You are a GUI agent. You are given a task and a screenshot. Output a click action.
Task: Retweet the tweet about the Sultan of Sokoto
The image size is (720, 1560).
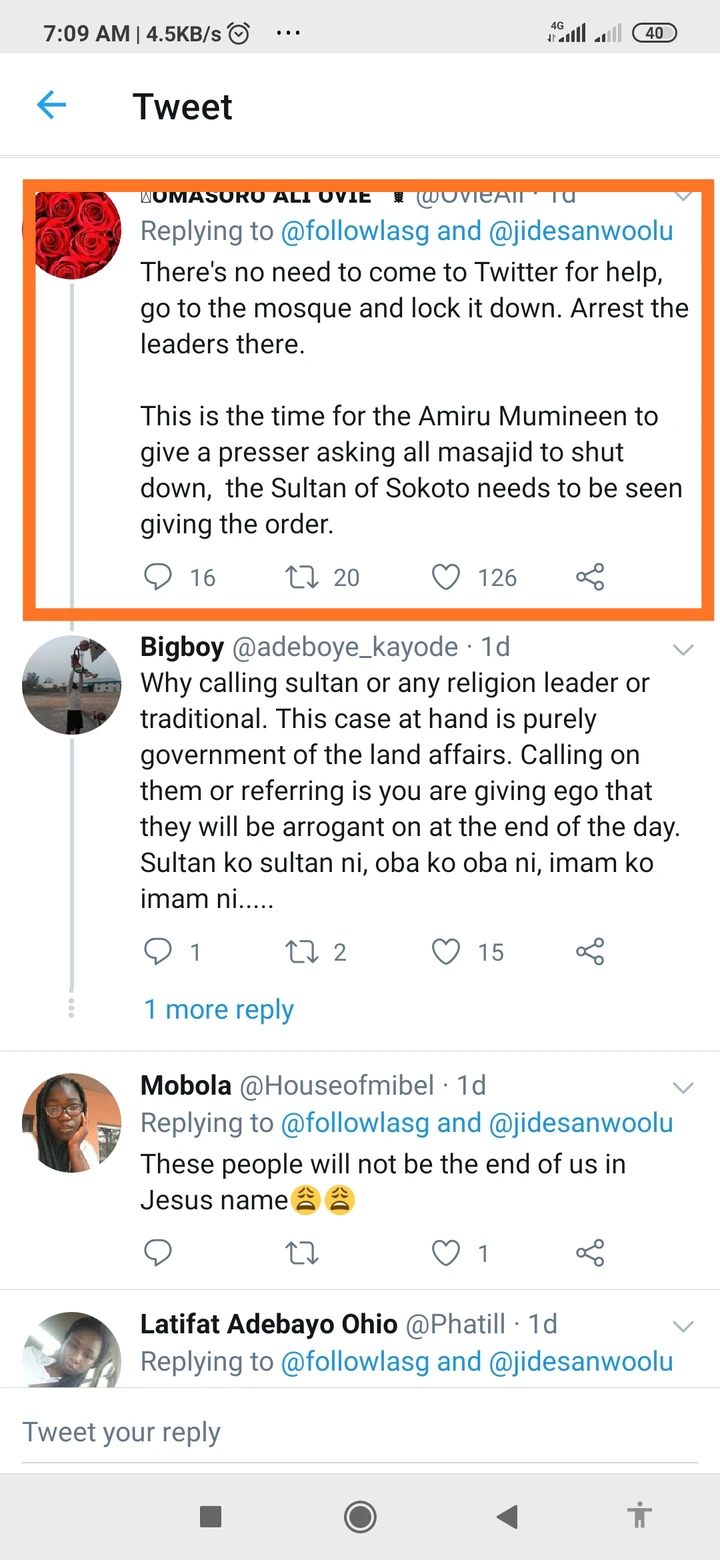click(301, 577)
